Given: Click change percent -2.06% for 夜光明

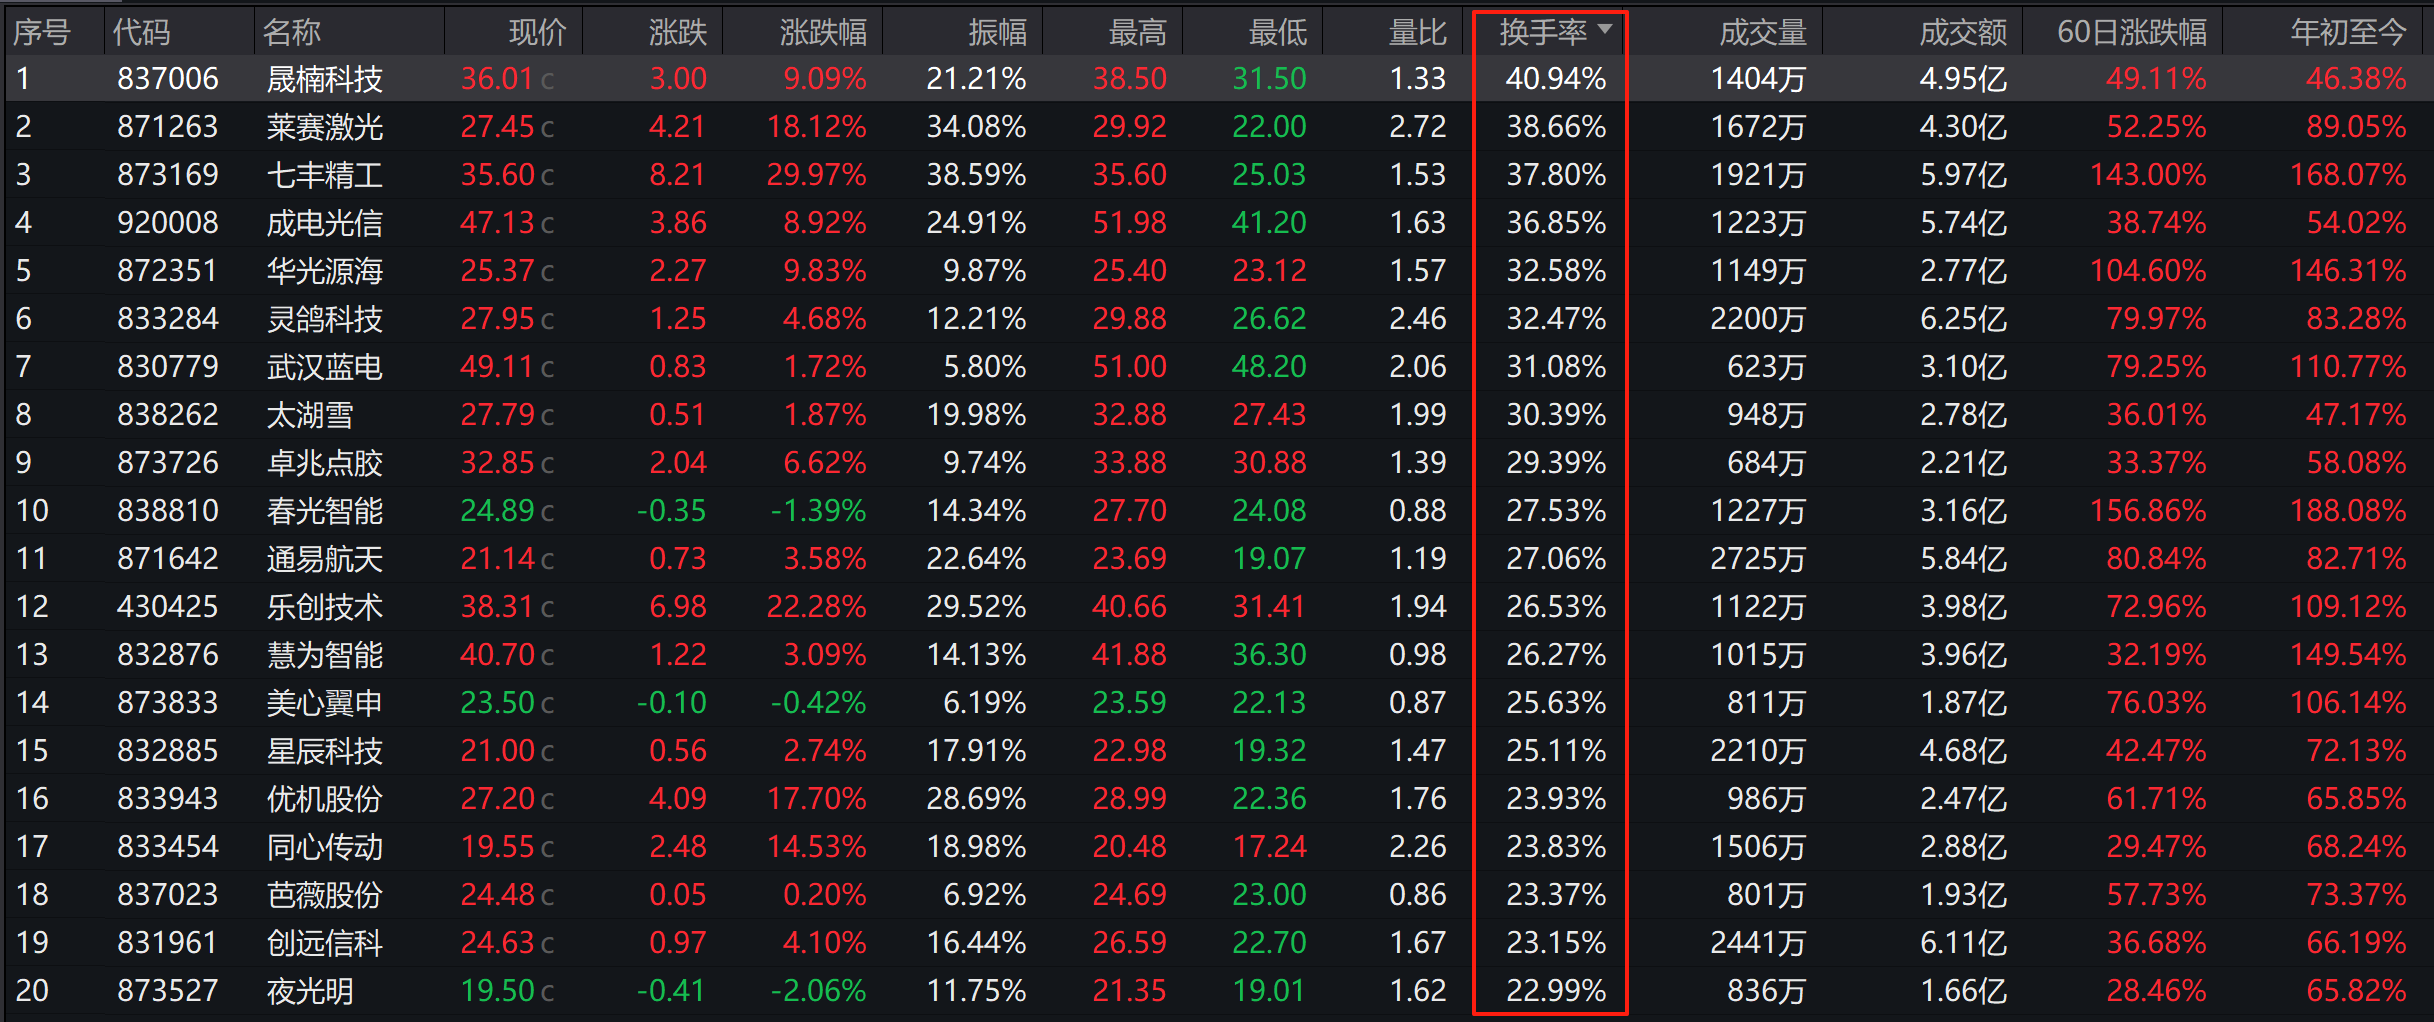Looking at the screenshot, I should [x=818, y=991].
